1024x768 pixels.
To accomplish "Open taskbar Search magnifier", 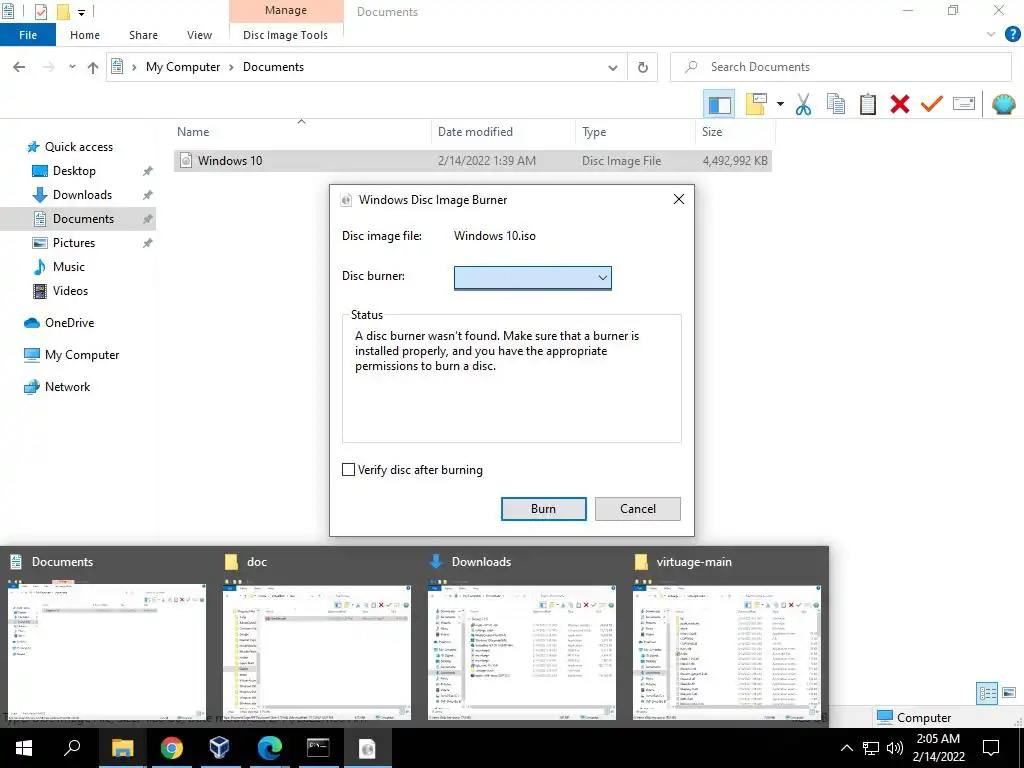I will tap(72, 748).
